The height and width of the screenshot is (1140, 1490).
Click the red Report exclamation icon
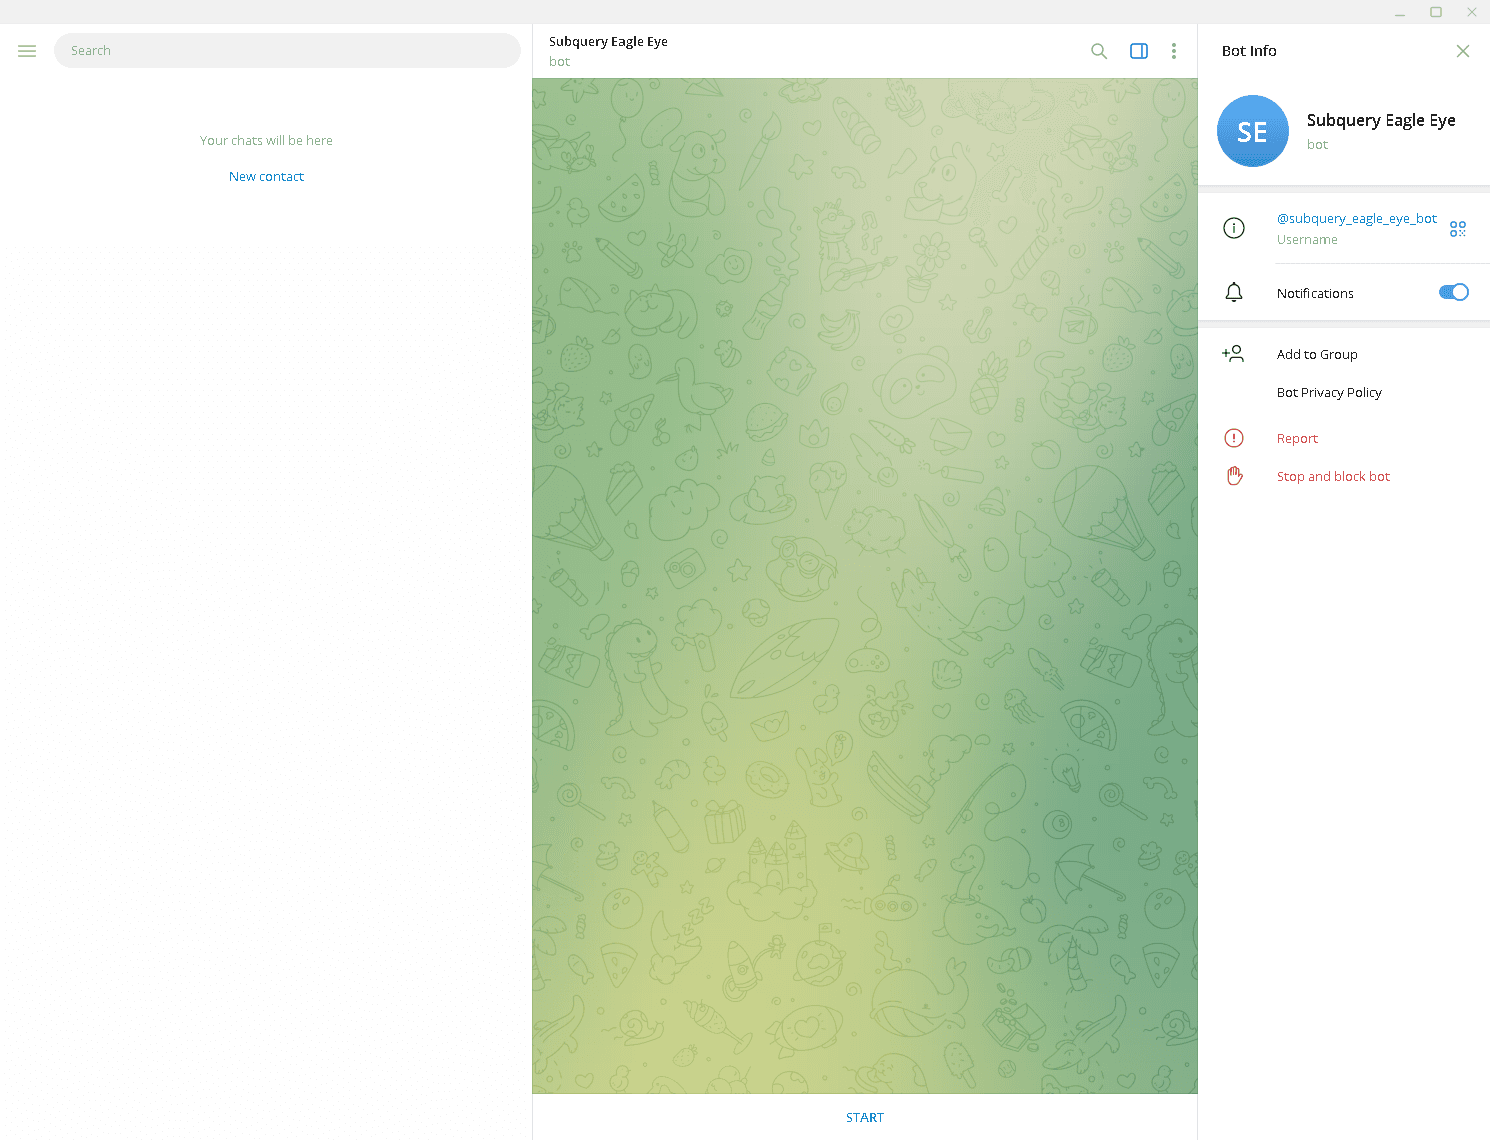point(1234,438)
